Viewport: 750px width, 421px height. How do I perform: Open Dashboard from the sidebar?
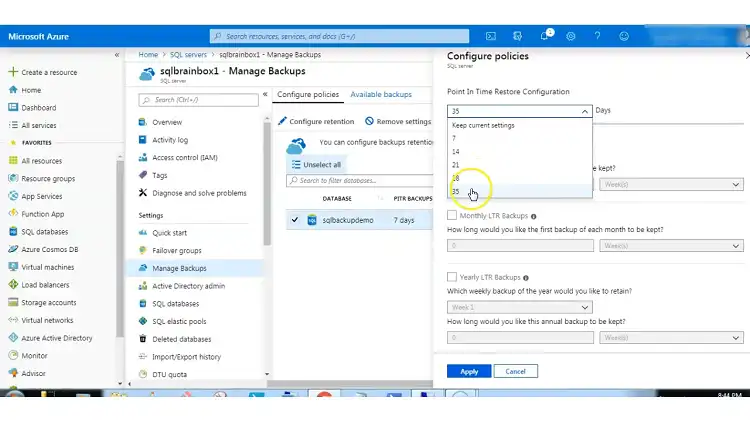[39, 108]
